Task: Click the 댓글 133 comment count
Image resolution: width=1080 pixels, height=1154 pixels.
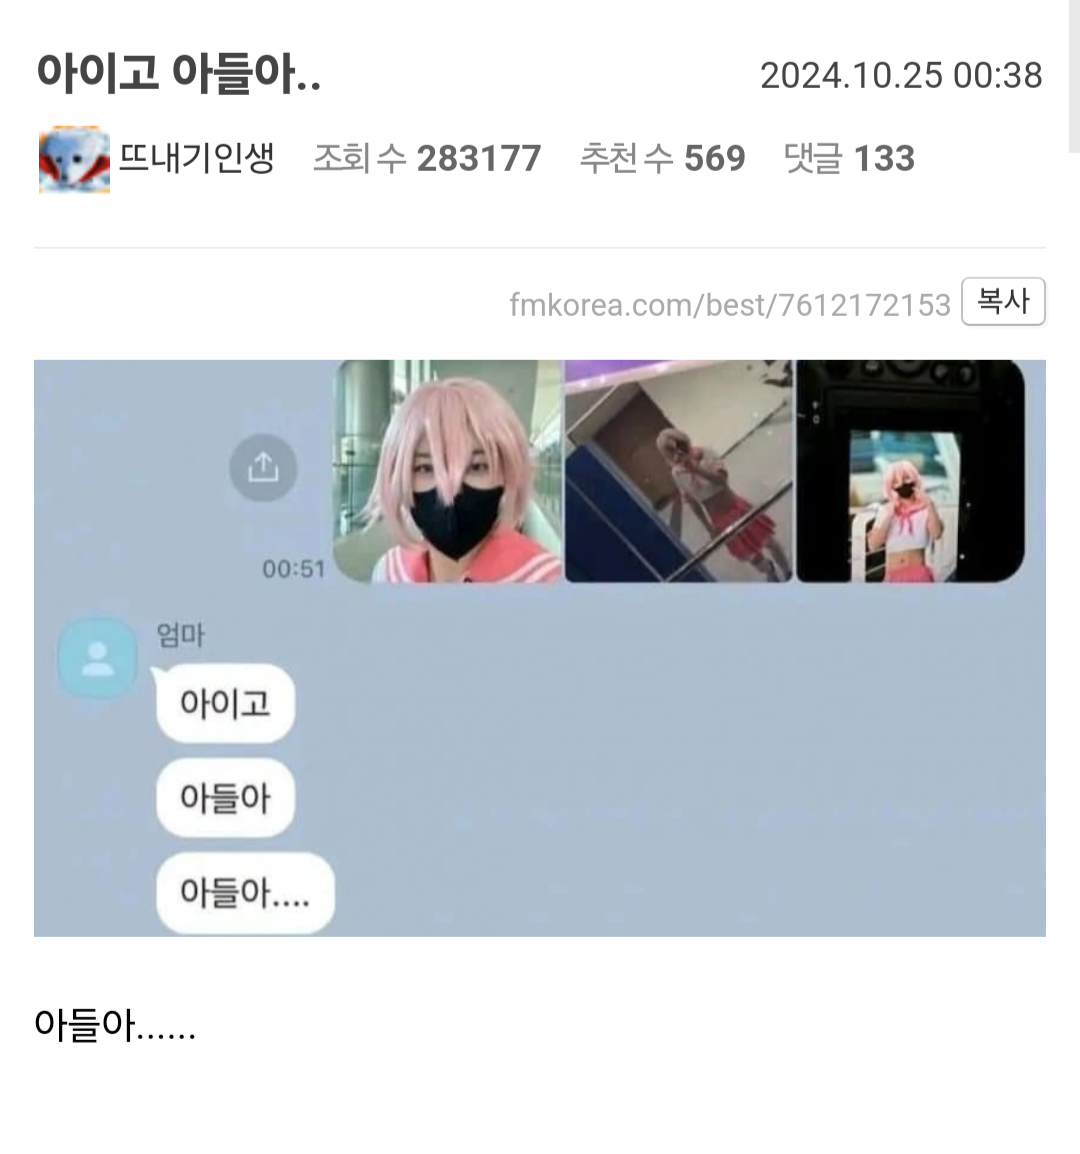Action: [849, 158]
